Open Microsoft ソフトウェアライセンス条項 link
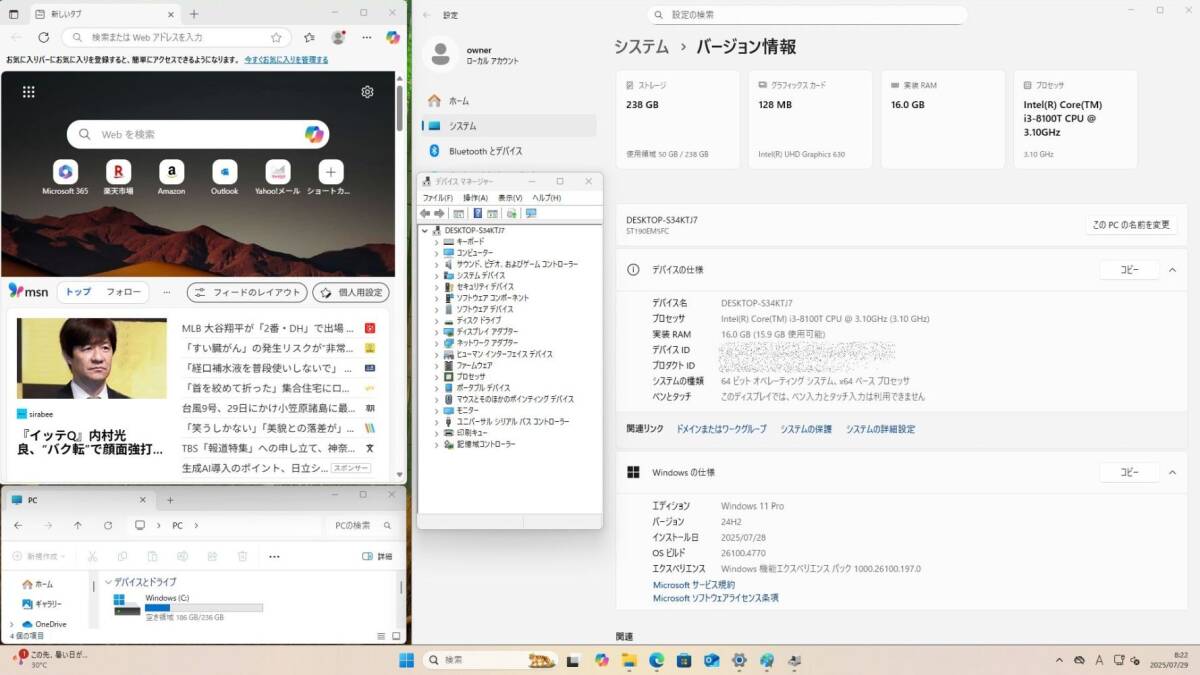 point(716,598)
